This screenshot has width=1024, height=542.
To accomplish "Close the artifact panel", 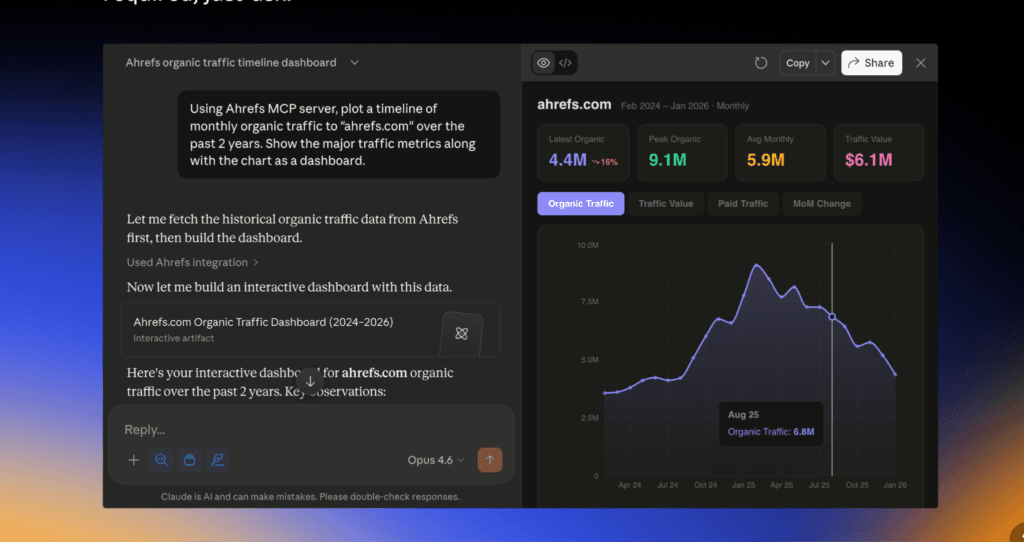I will click(x=921, y=63).
